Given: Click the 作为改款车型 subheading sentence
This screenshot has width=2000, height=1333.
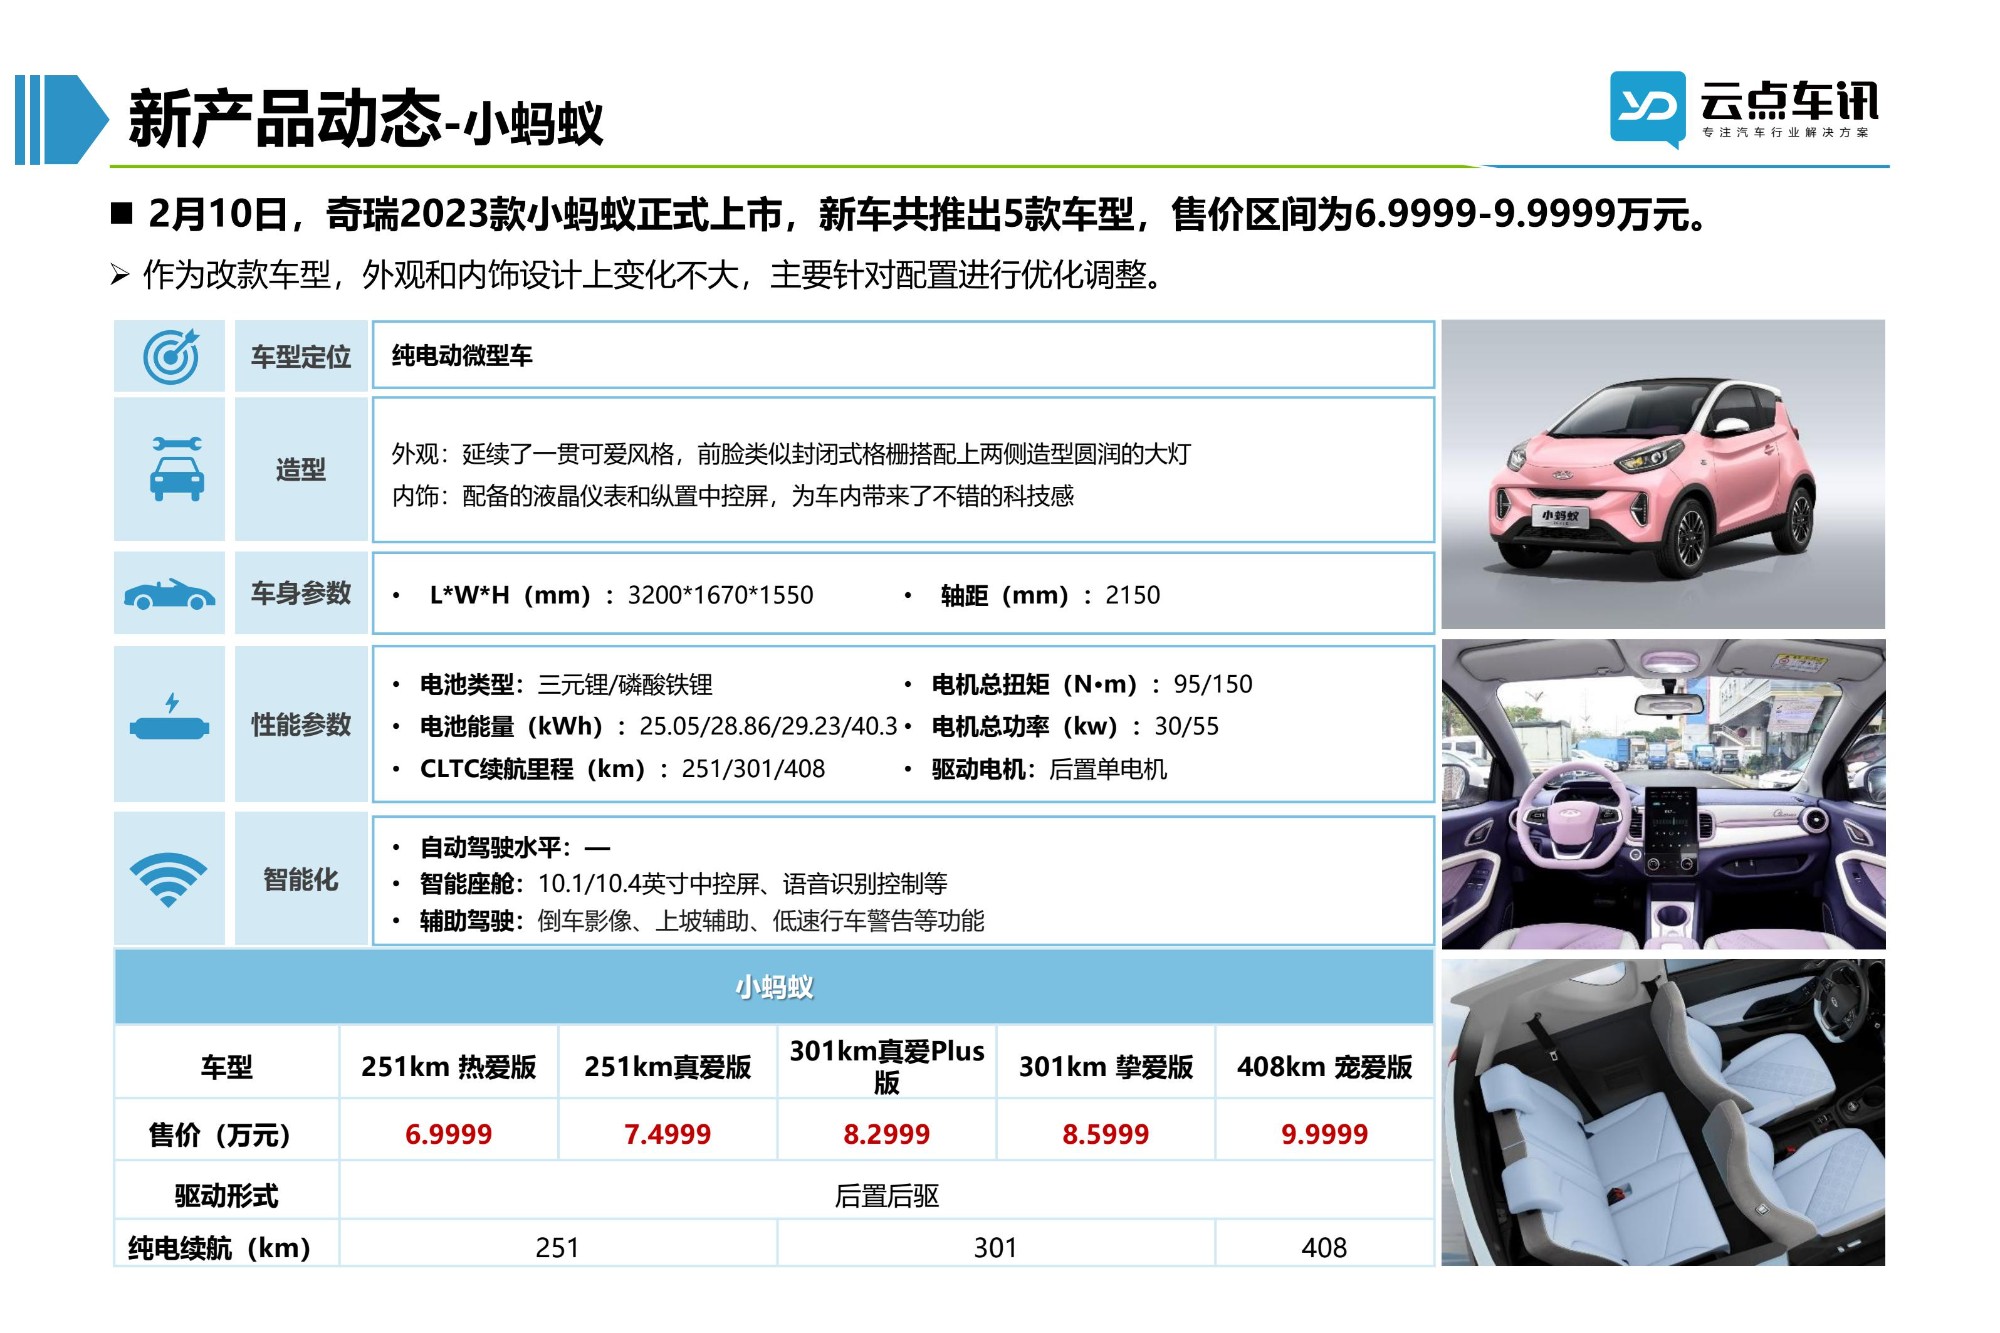Looking at the screenshot, I should point(654,274).
